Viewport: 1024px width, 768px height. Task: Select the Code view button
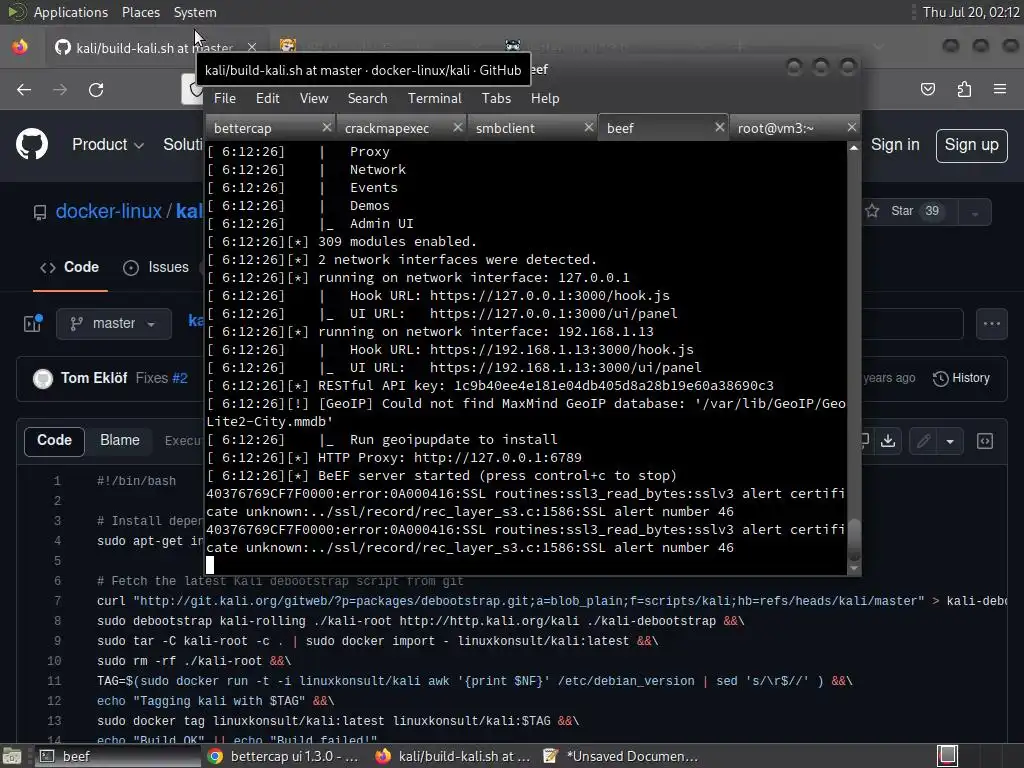coord(54,441)
